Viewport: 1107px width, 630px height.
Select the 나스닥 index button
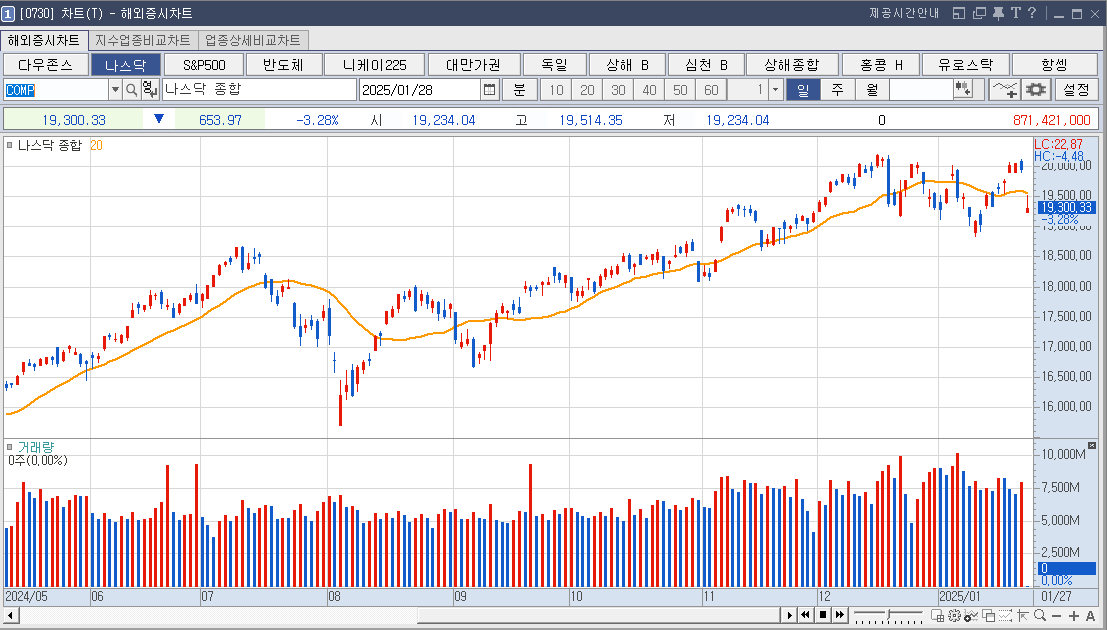[126, 65]
